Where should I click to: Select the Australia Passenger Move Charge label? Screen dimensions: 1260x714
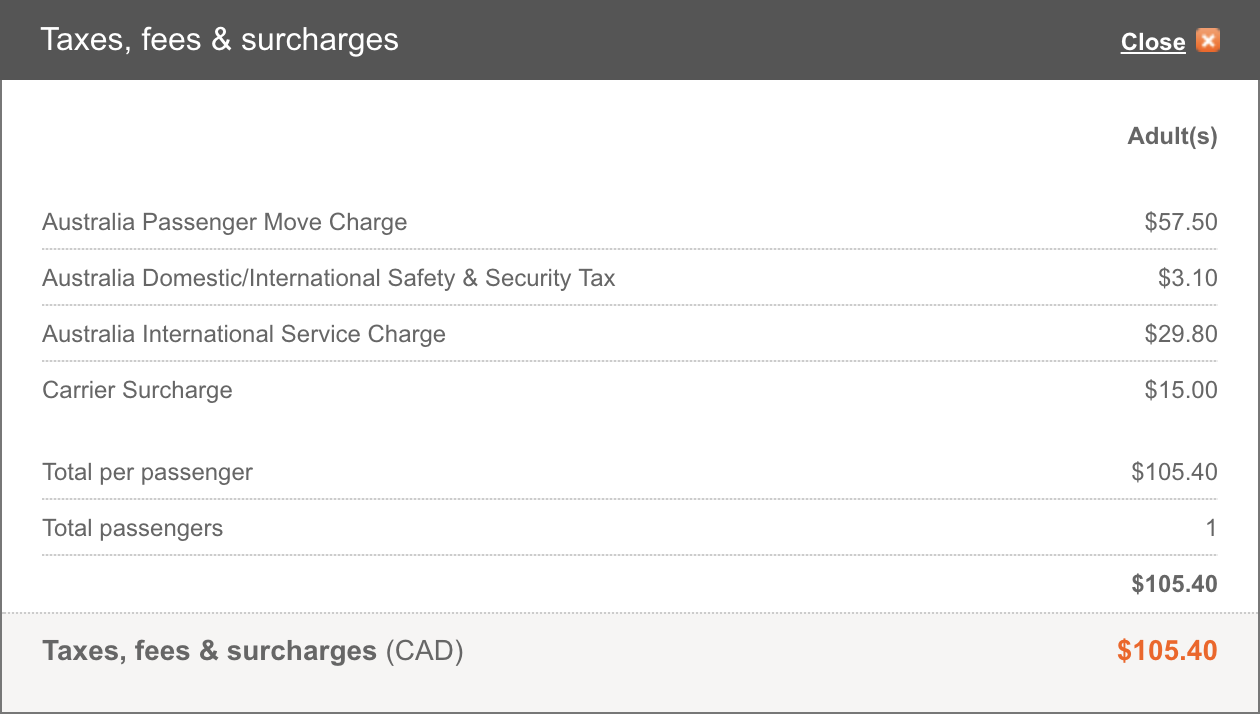[225, 222]
